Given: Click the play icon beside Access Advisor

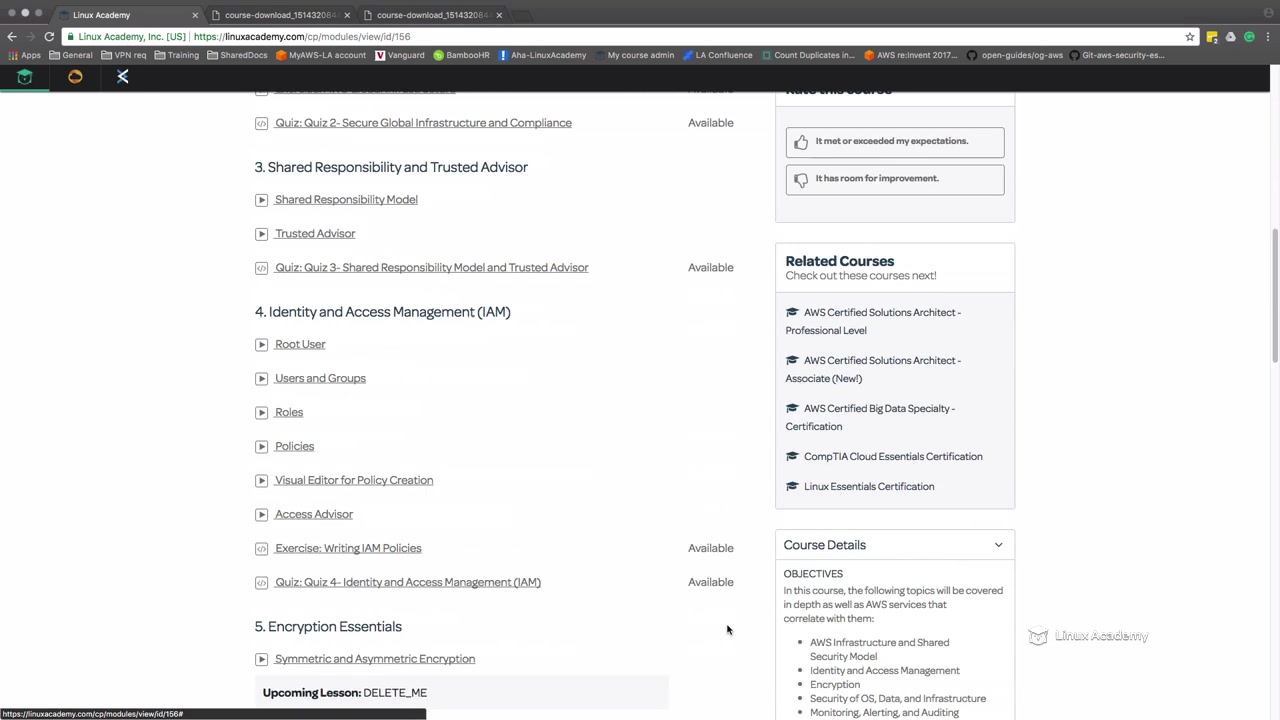Looking at the screenshot, I should (261, 514).
